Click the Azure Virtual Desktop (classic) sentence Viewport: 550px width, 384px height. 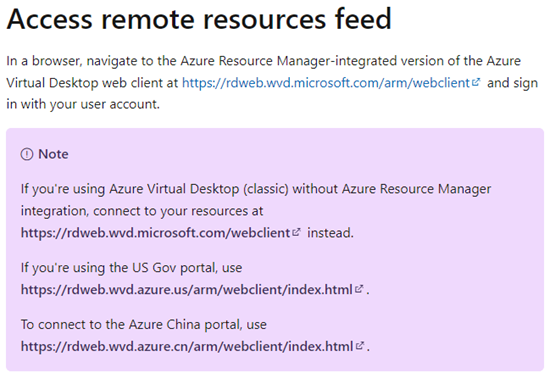coord(256,189)
